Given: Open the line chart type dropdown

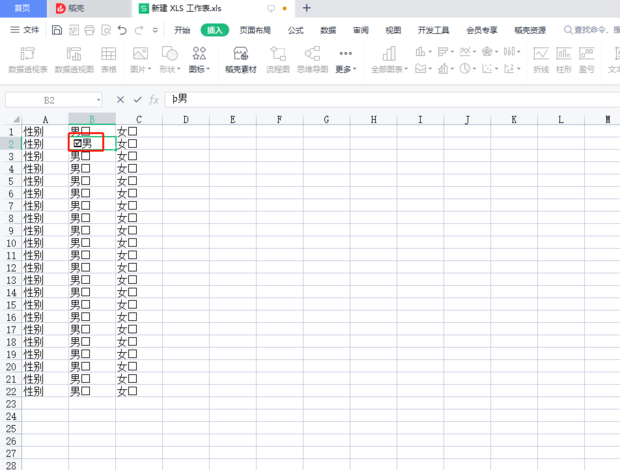Looking at the screenshot, I should [468, 51].
